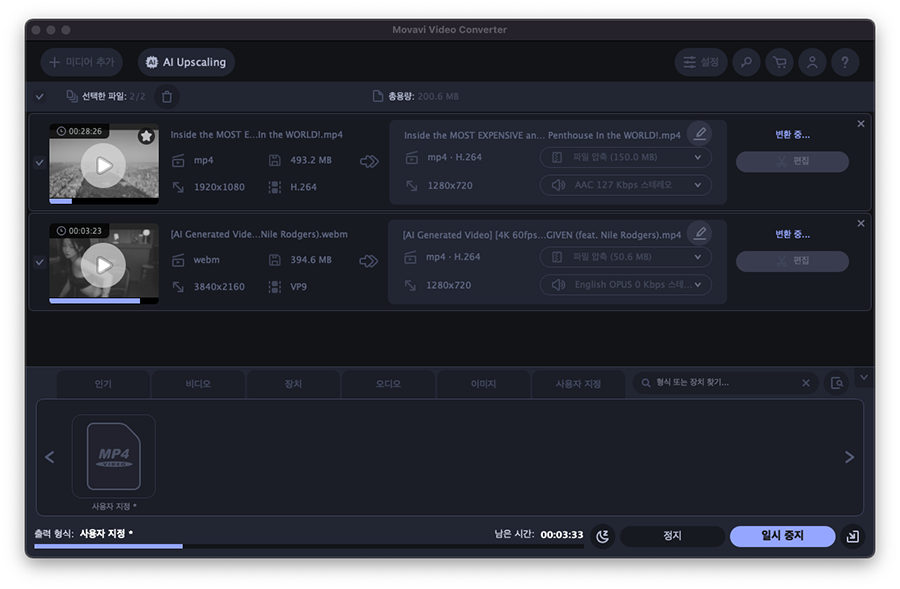
Task: Click source filename Inside the MOST E...mp4
Action: point(257,135)
